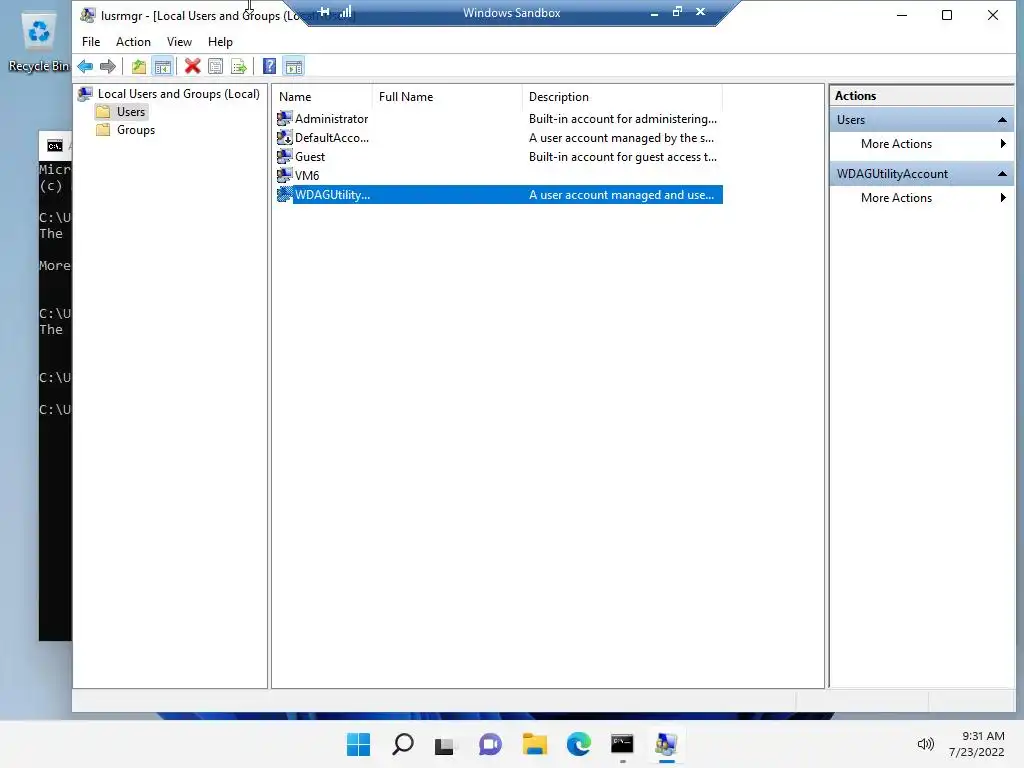Open taskbar Search
1024x768 pixels.
(x=402, y=744)
